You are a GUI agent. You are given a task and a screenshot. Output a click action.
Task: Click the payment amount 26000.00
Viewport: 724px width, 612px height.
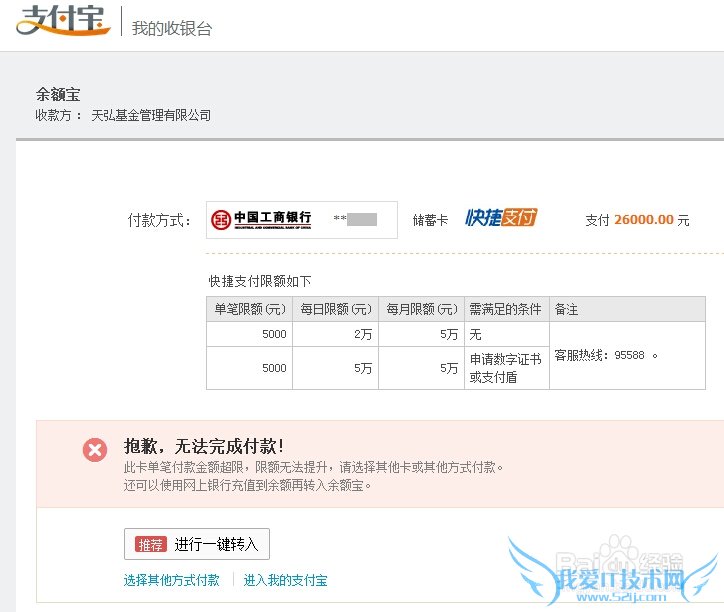click(x=644, y=219)
